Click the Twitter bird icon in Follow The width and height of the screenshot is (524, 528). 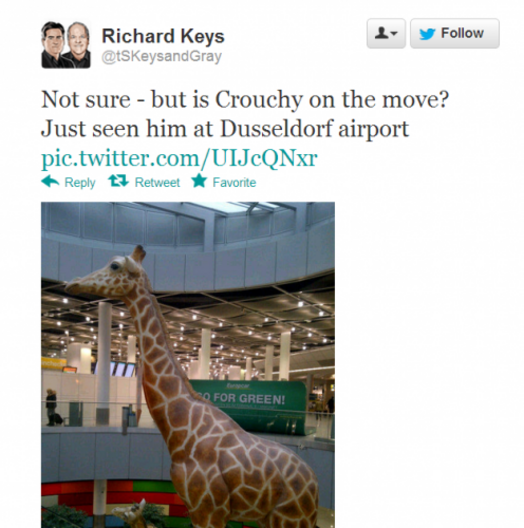click(x=427, y=34)
